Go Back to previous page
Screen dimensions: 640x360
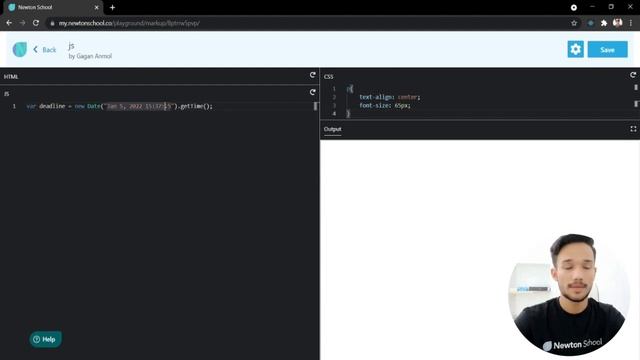pos(44,50)
